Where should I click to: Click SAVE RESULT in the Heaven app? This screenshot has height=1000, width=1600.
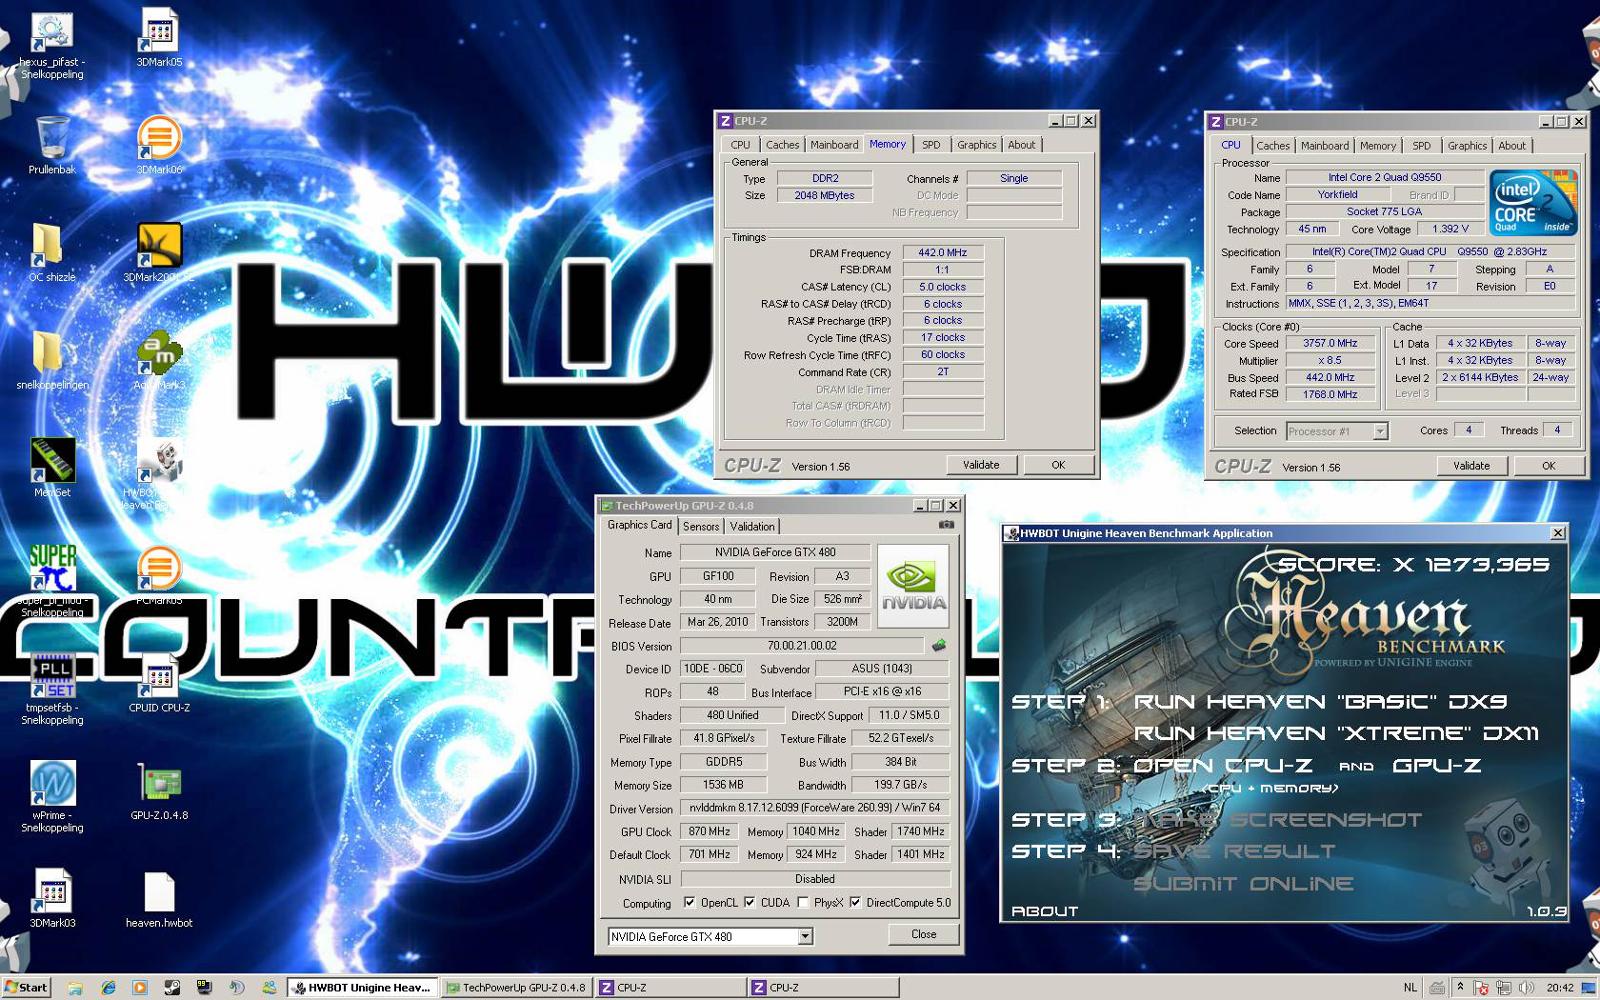[x=1234, y=852]
